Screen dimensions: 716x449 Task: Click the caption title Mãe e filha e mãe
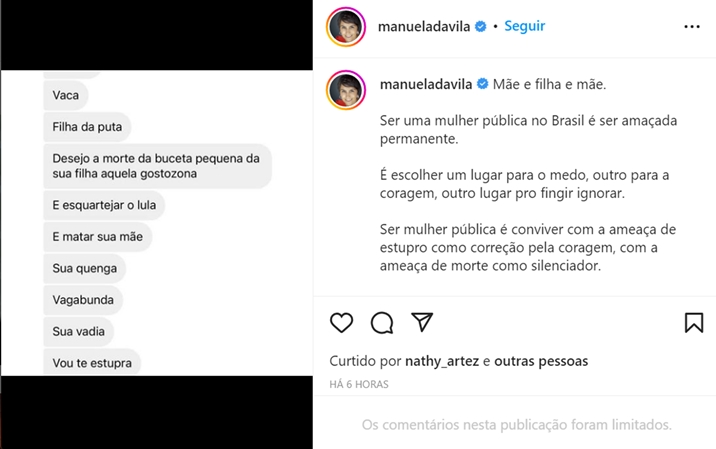tap(550, 84)
